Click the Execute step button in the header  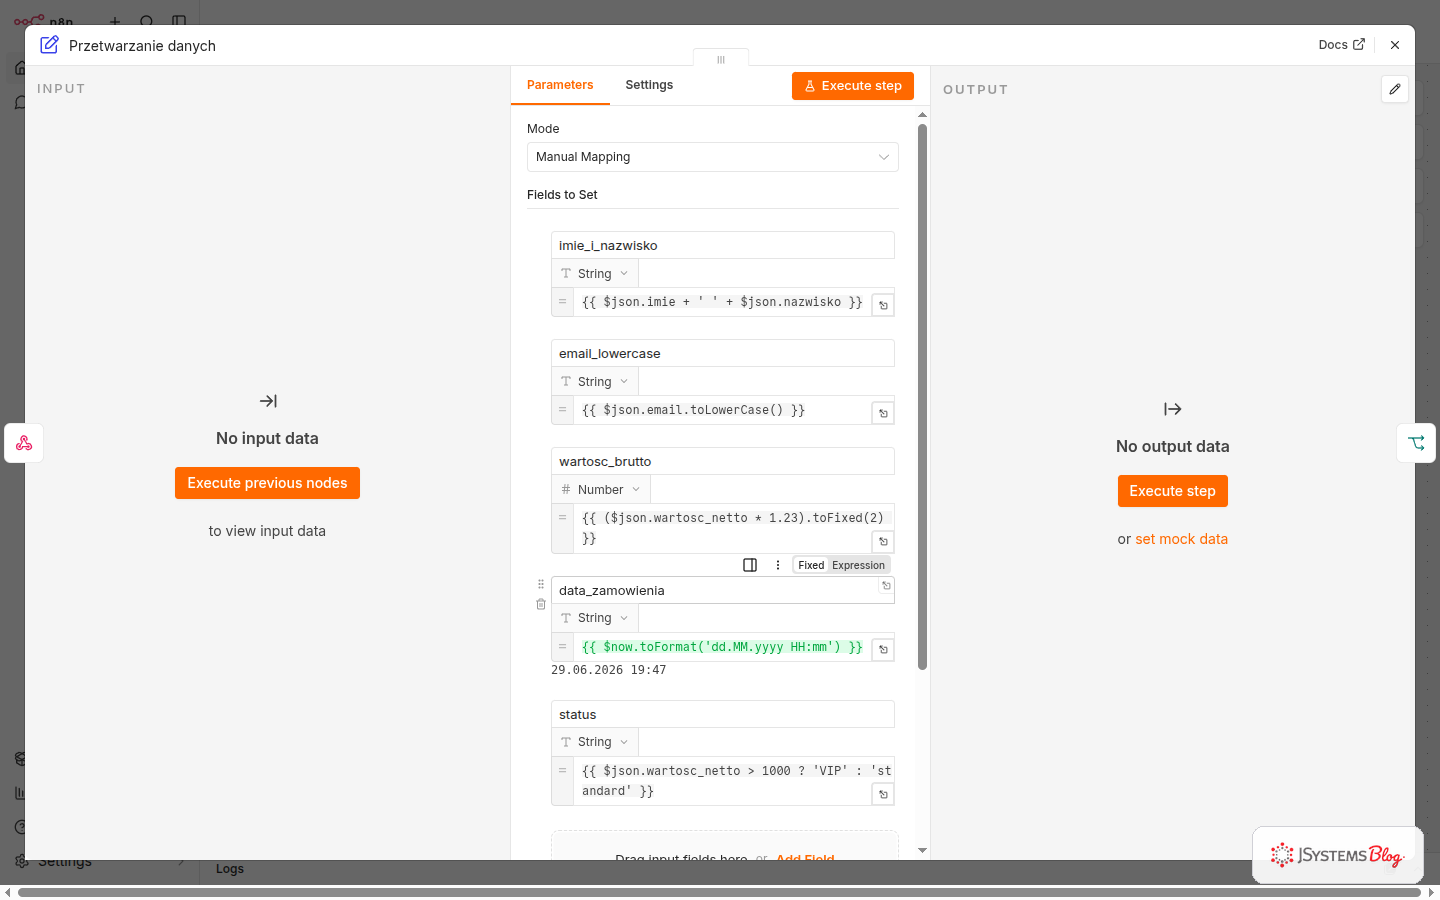853,86
